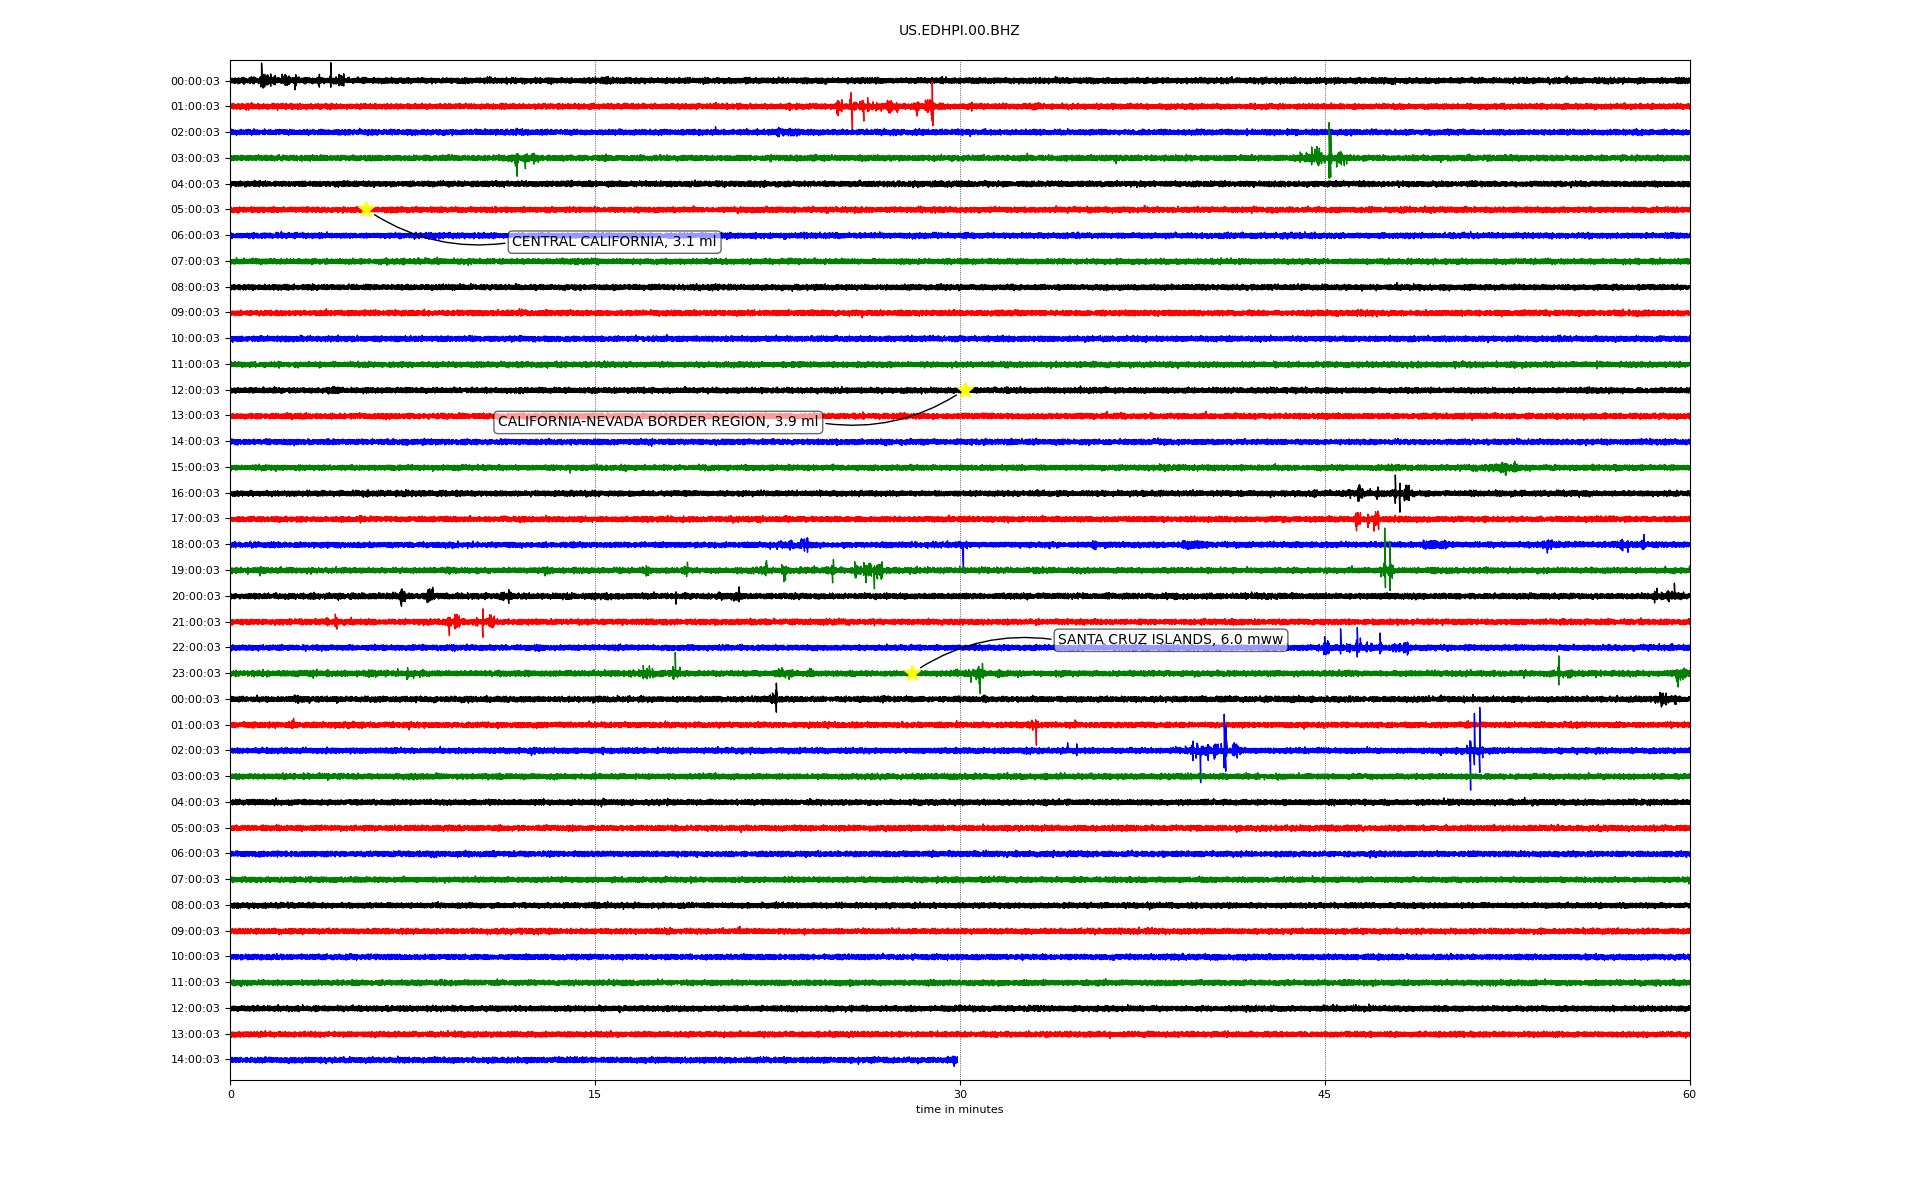Click the US.EDHPI.00.BHZ plot title
Image resolution: width=1920 pixels, height=1200 pixels.
click(x=959, y=31)
